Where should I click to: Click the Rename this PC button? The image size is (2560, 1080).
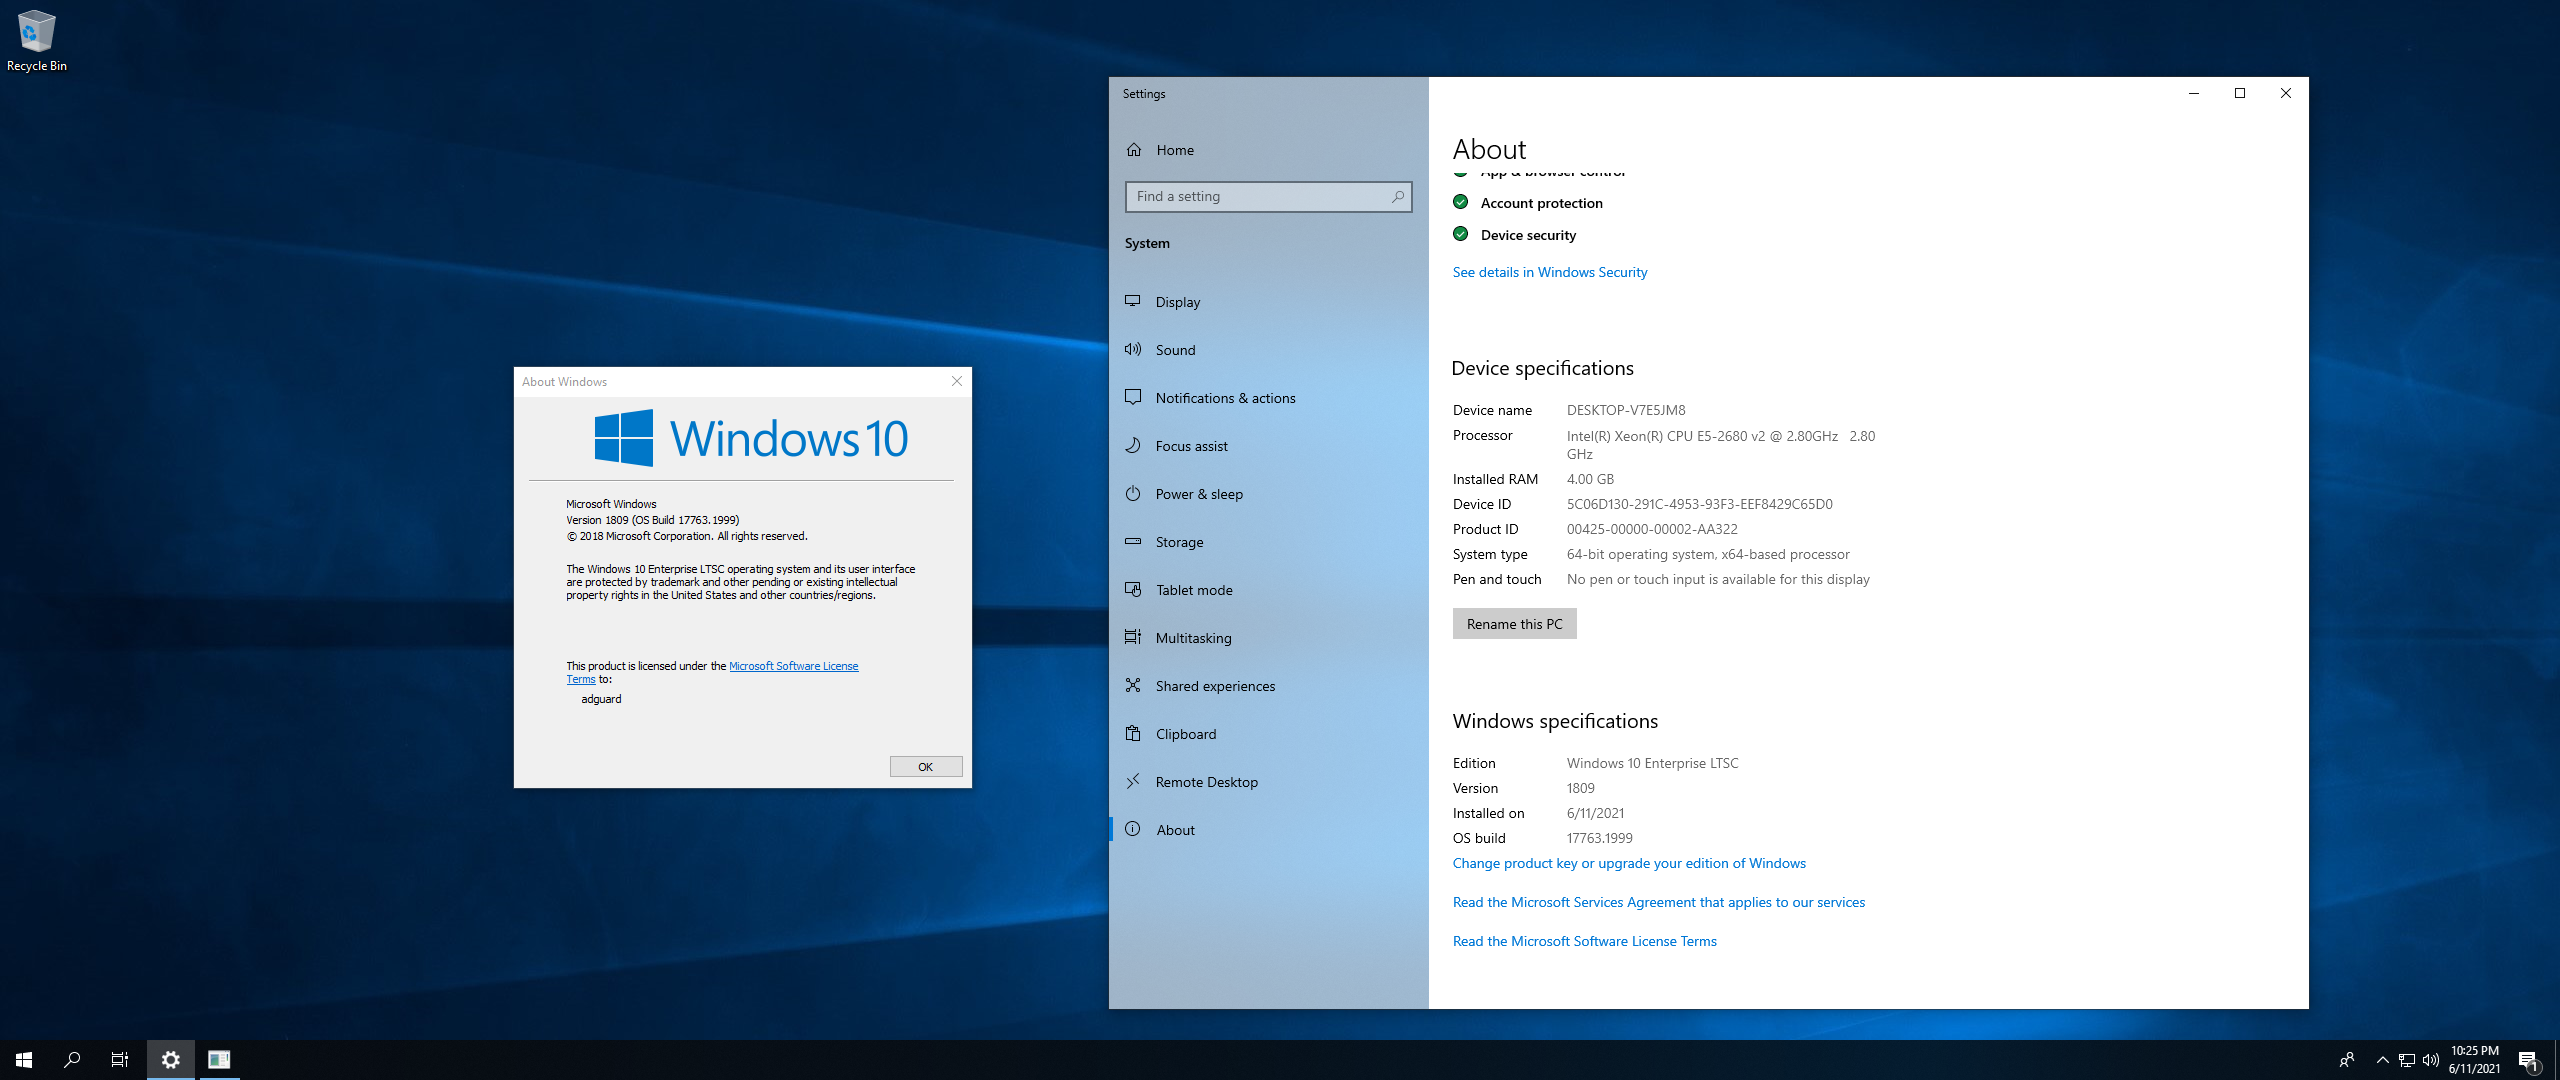(1514, 624)
